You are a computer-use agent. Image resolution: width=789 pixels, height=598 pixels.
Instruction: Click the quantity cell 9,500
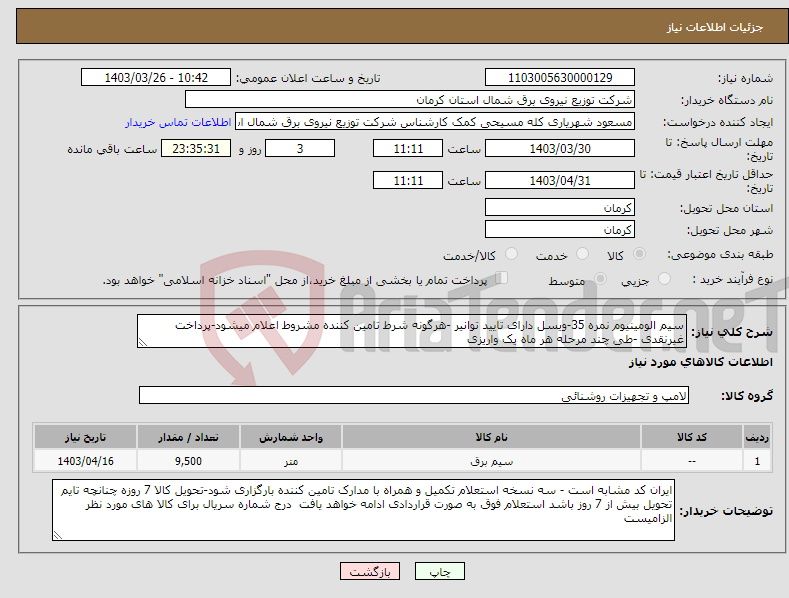click(188, 461)
